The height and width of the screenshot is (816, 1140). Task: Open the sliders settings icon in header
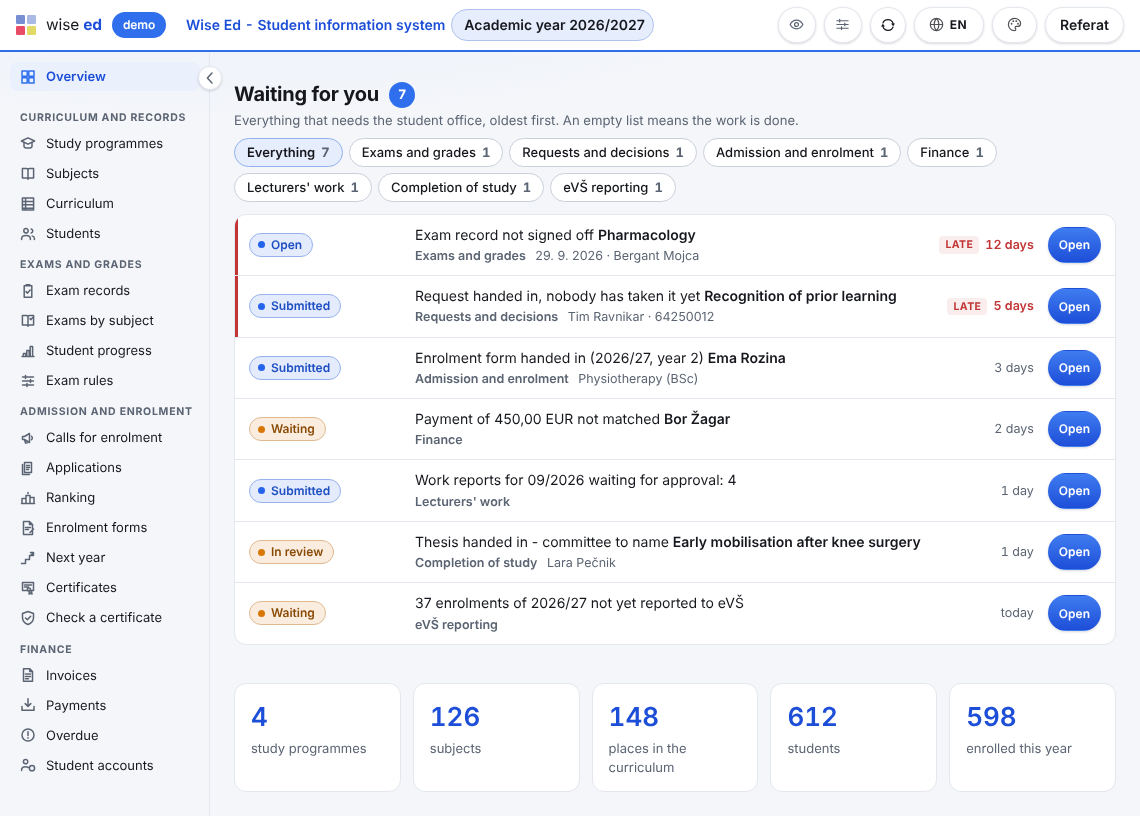[843, 25]
